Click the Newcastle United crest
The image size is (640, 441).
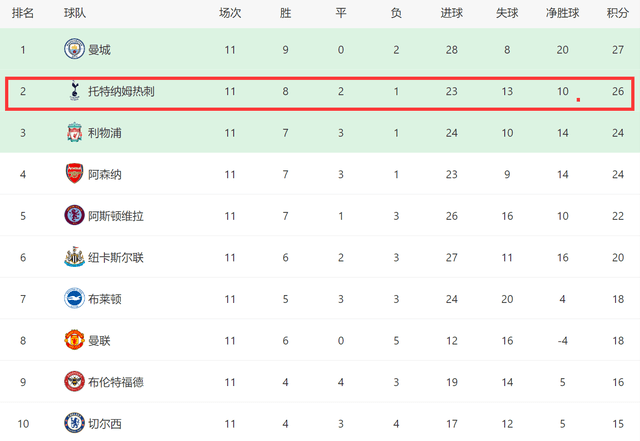(x=74, y=257)
